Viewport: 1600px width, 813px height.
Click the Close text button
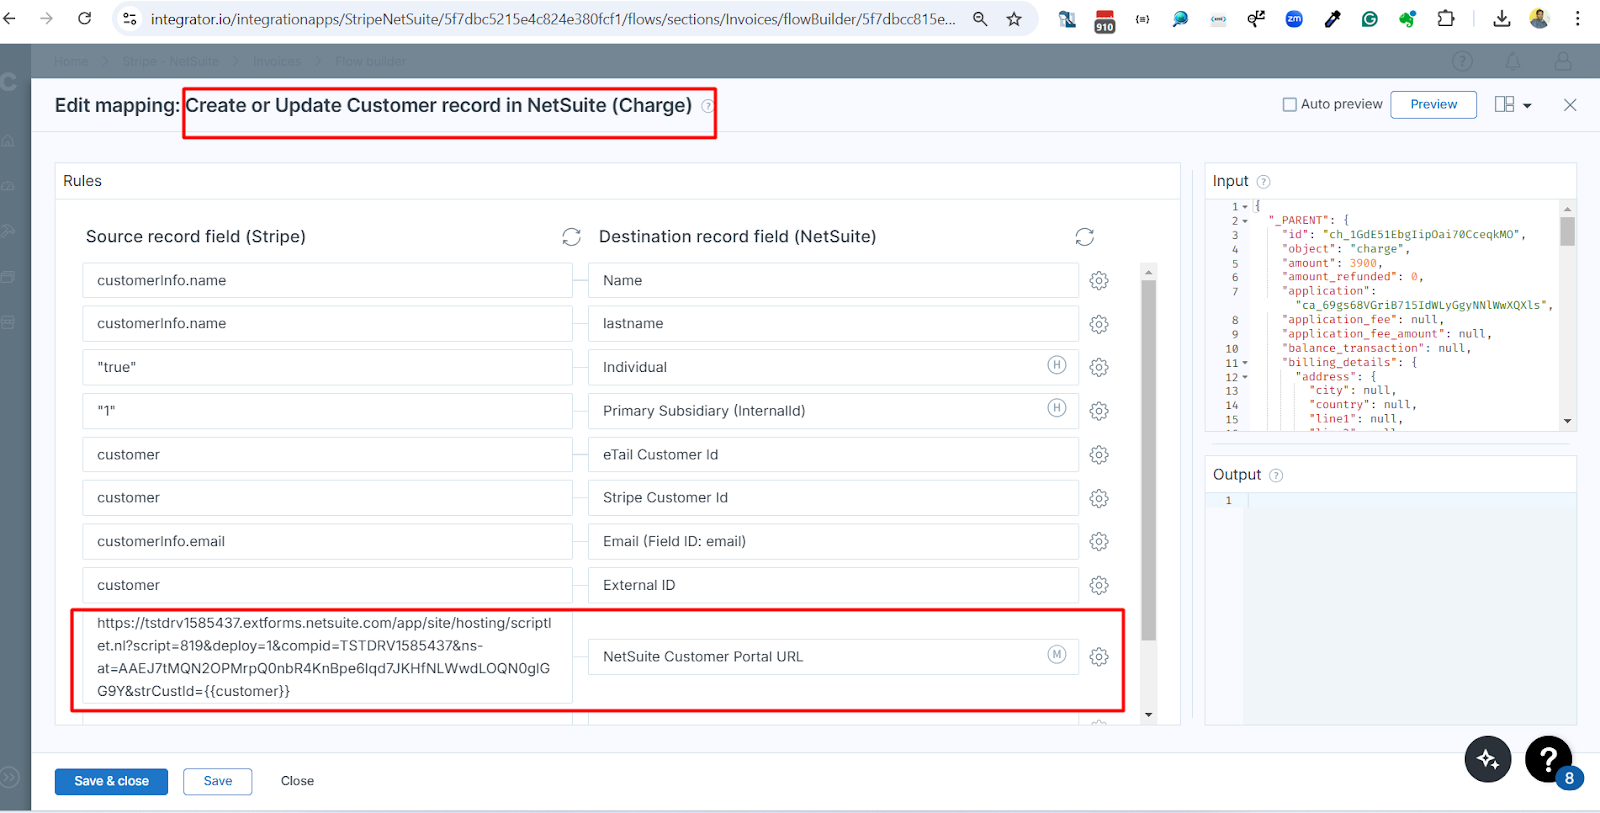[x=297, y=781]
